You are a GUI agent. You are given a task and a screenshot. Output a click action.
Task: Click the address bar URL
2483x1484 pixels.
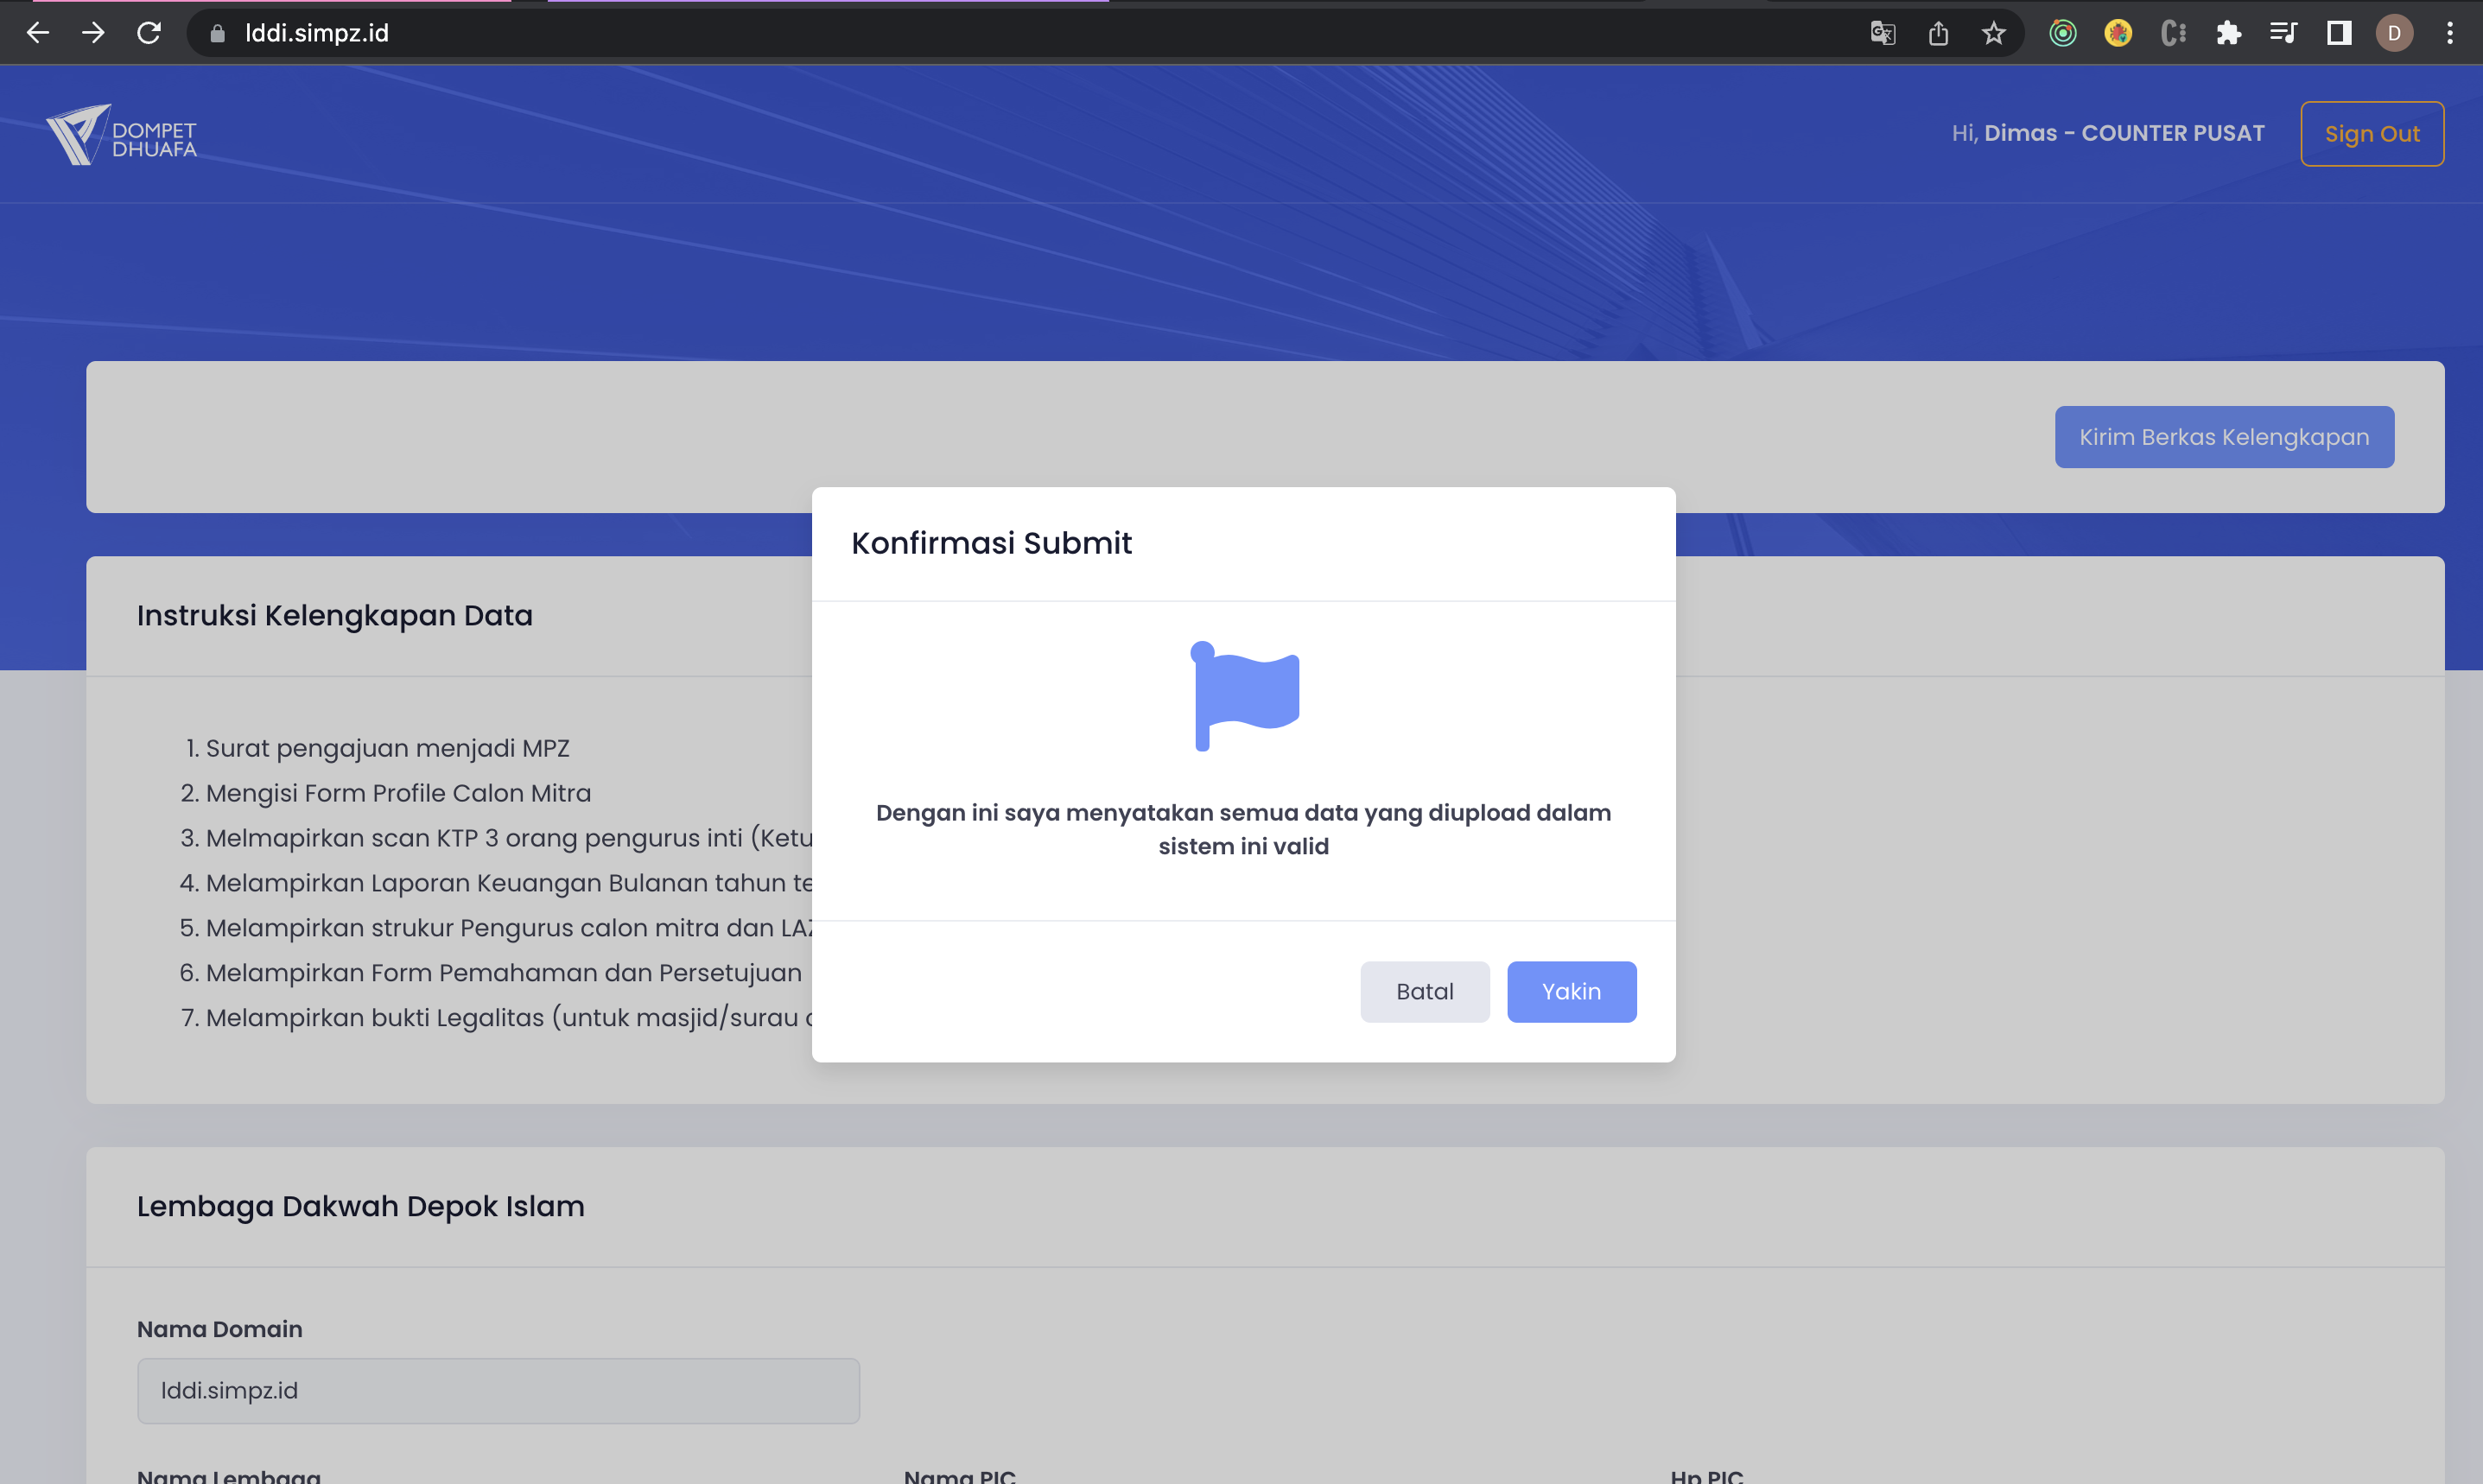click(317, 33)
